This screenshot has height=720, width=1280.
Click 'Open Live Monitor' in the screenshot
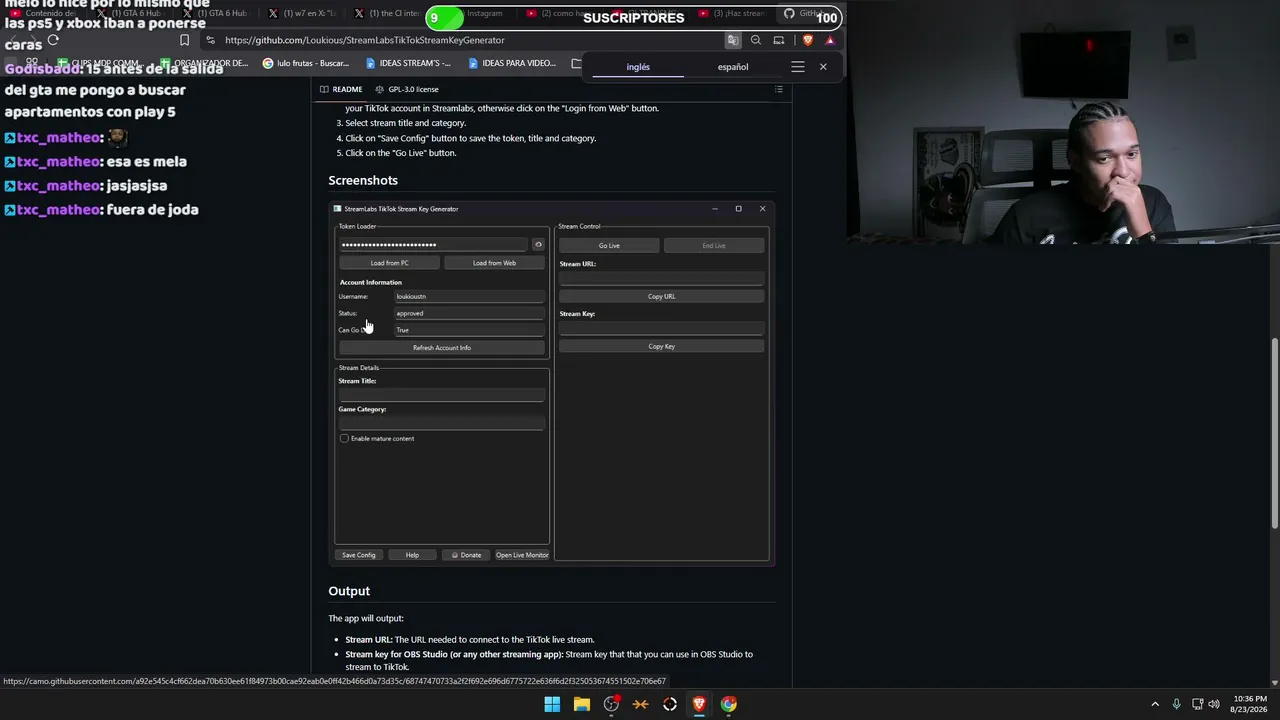pyautogui.click(x=522, y=555)
